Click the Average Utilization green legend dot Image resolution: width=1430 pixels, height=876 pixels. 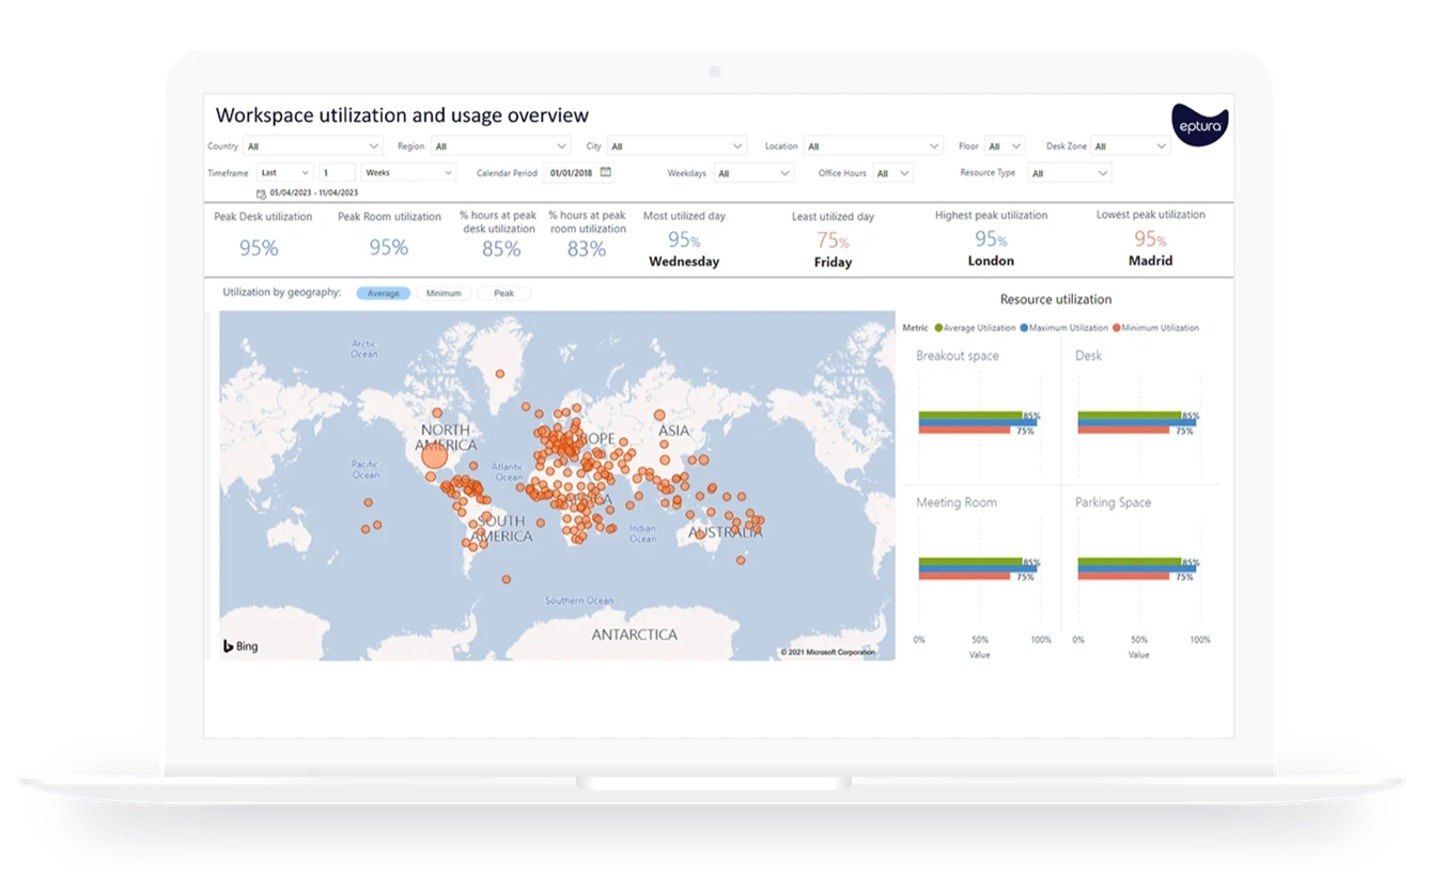(x=938, y=328)
